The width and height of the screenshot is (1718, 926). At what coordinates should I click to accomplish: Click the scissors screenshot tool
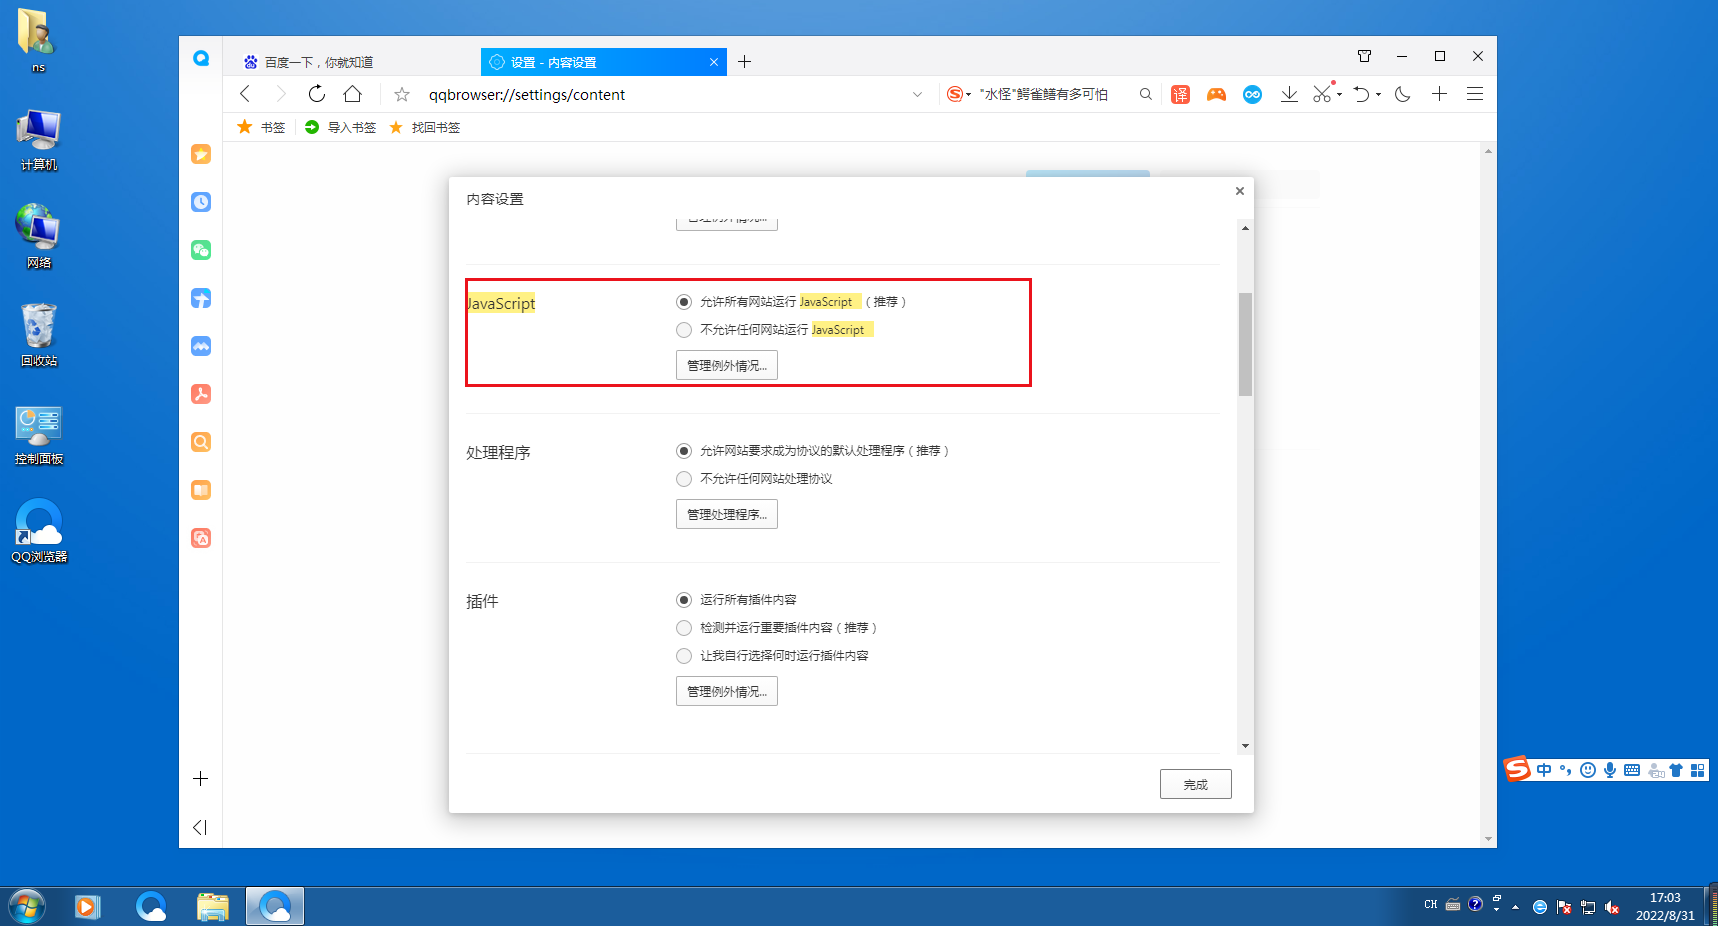tap(1323, 94)
